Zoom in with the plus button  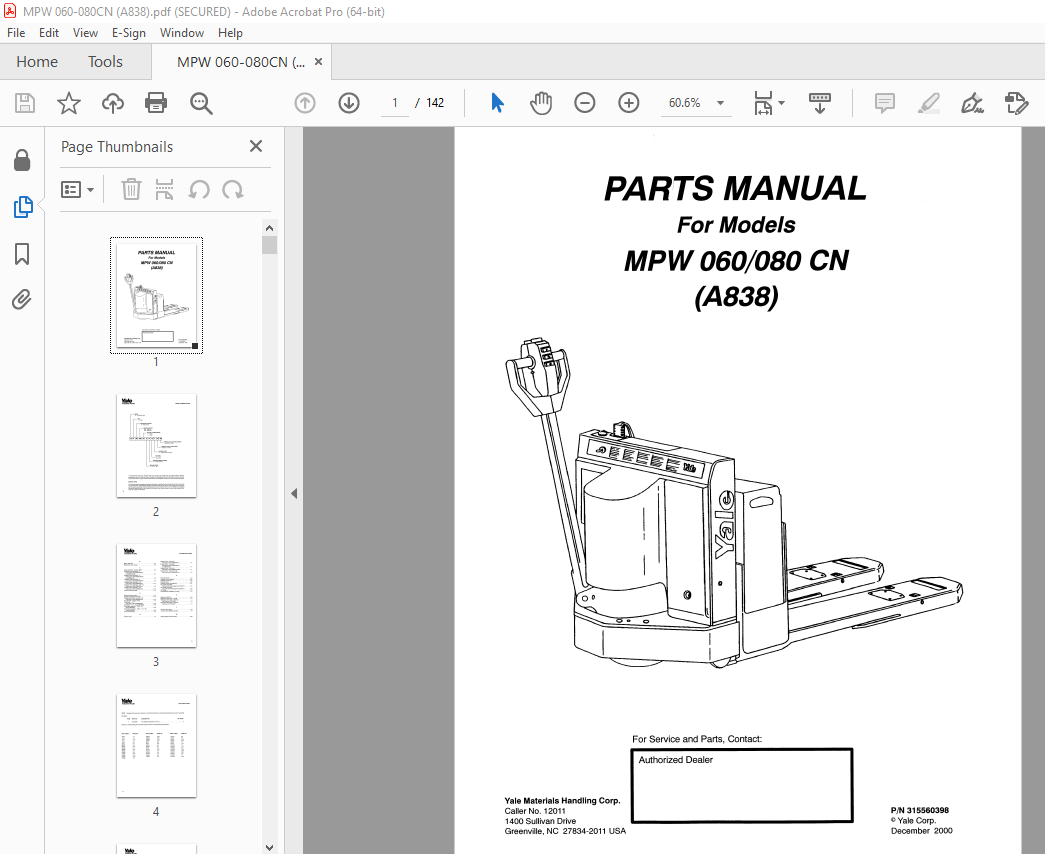pos(628,103)
